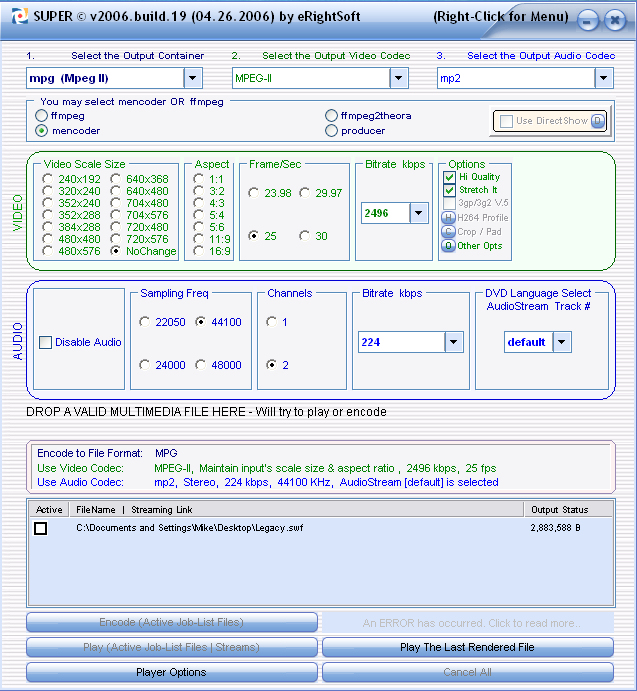Click the ERROR has occurred message
This screenshot has width=637, height=691.
[468, 623]
